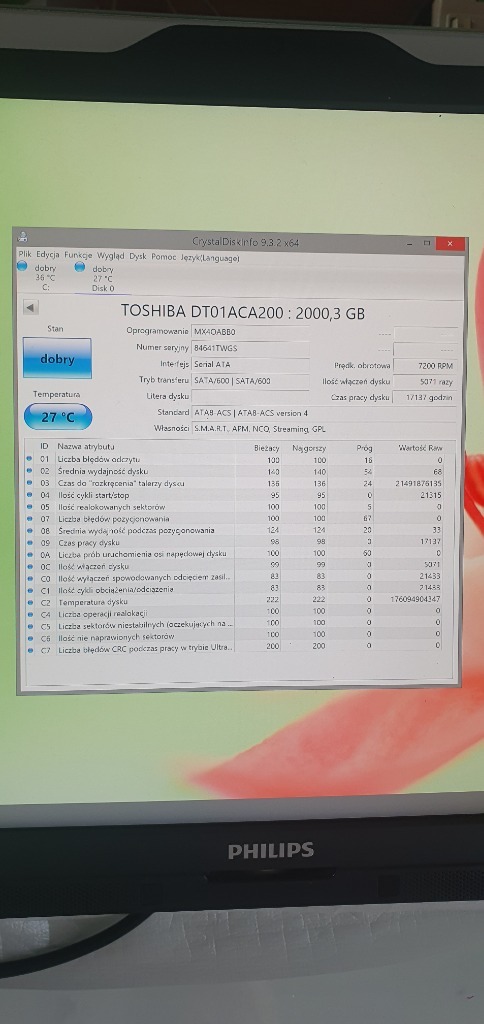This screenshot has width=484, height=1024.
Task: Click status dot for attribute 01
Action: [29, 459]
